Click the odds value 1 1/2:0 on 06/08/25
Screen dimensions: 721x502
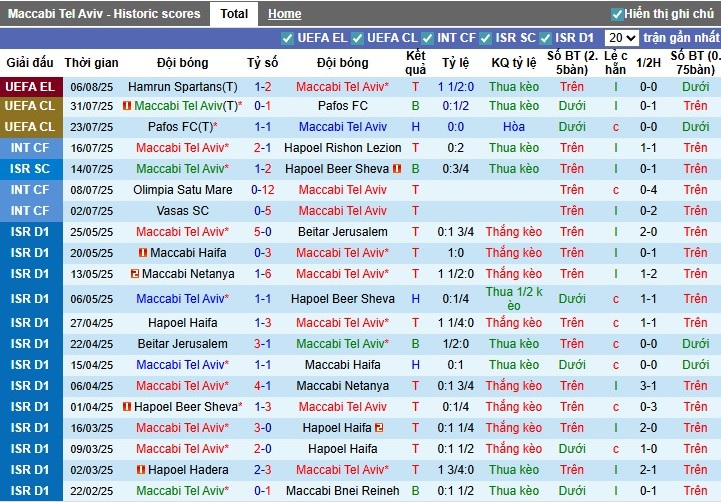pyautogui.click(x=456, y=87)
